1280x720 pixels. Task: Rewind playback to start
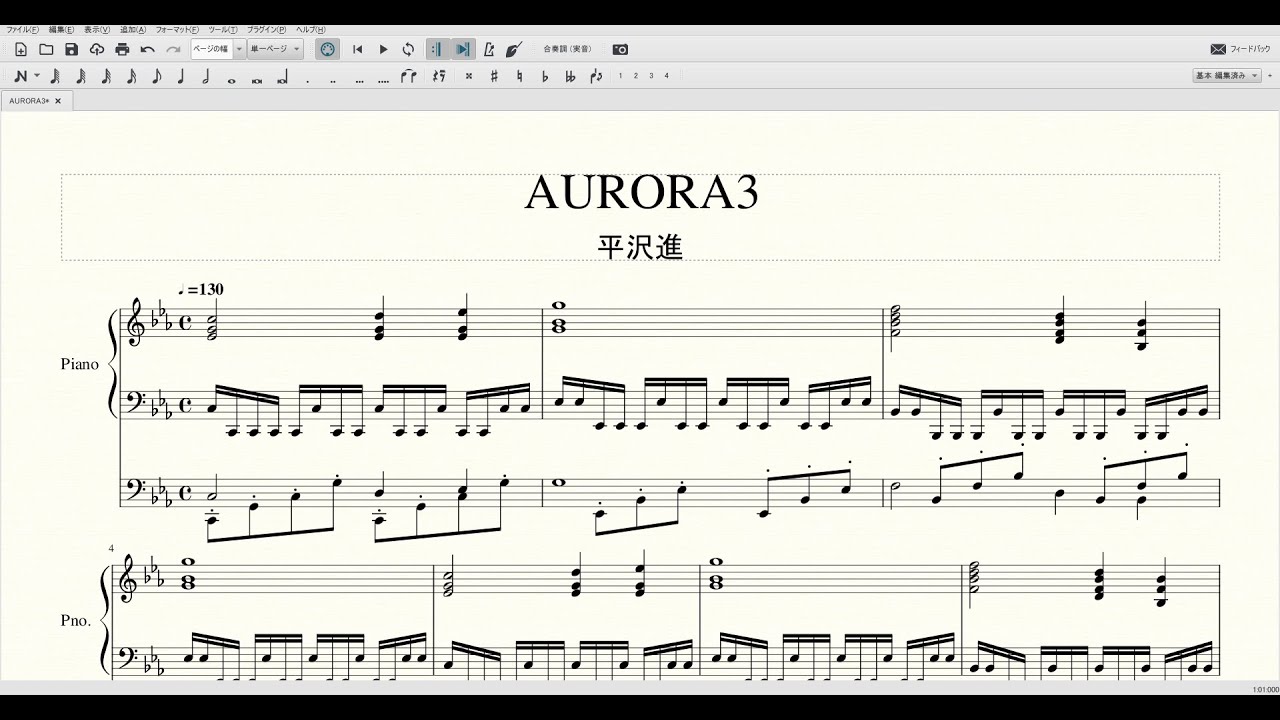(358, 49)
